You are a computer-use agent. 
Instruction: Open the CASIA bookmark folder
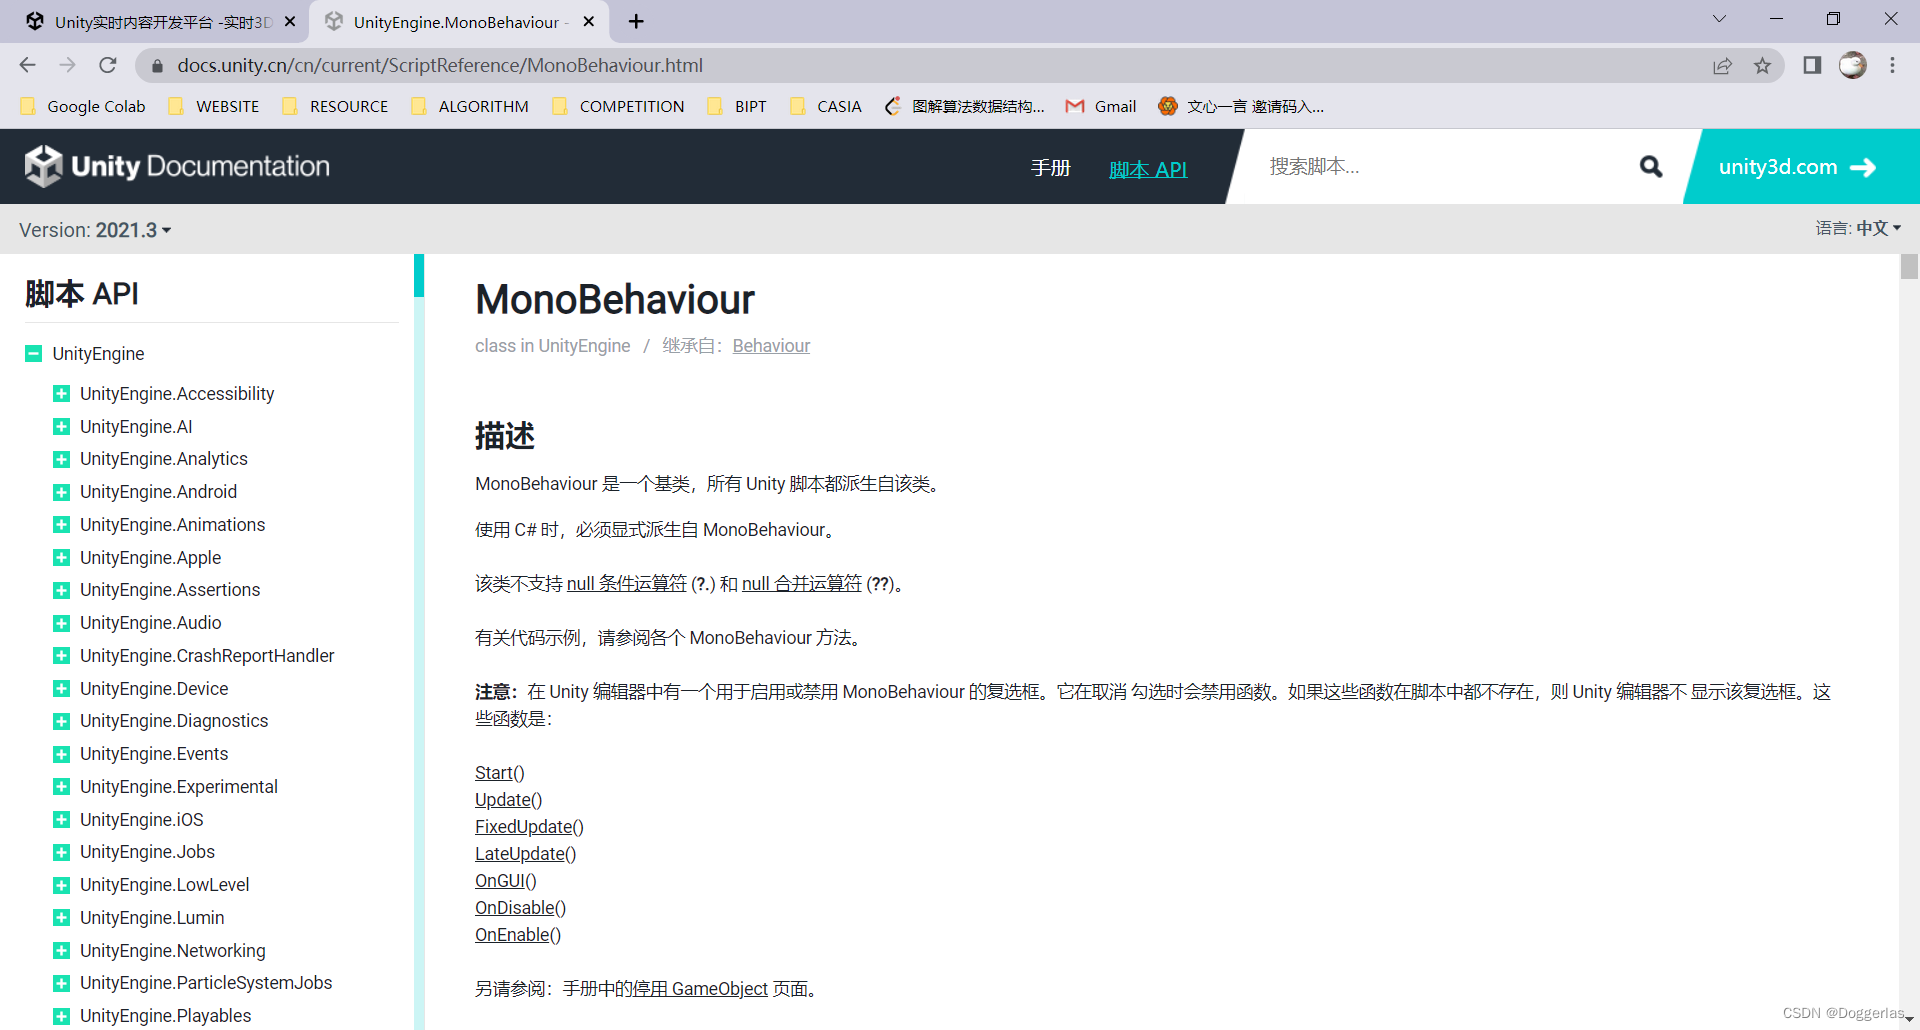[825, 106]
